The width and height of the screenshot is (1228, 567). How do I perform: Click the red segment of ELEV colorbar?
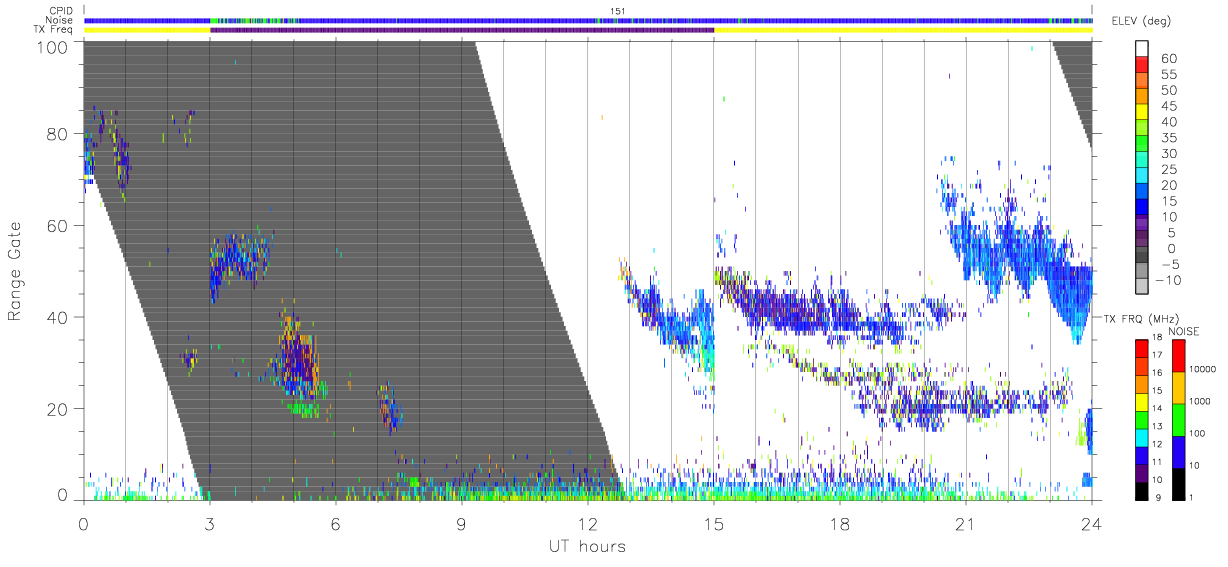click(x=1143, y=65)
